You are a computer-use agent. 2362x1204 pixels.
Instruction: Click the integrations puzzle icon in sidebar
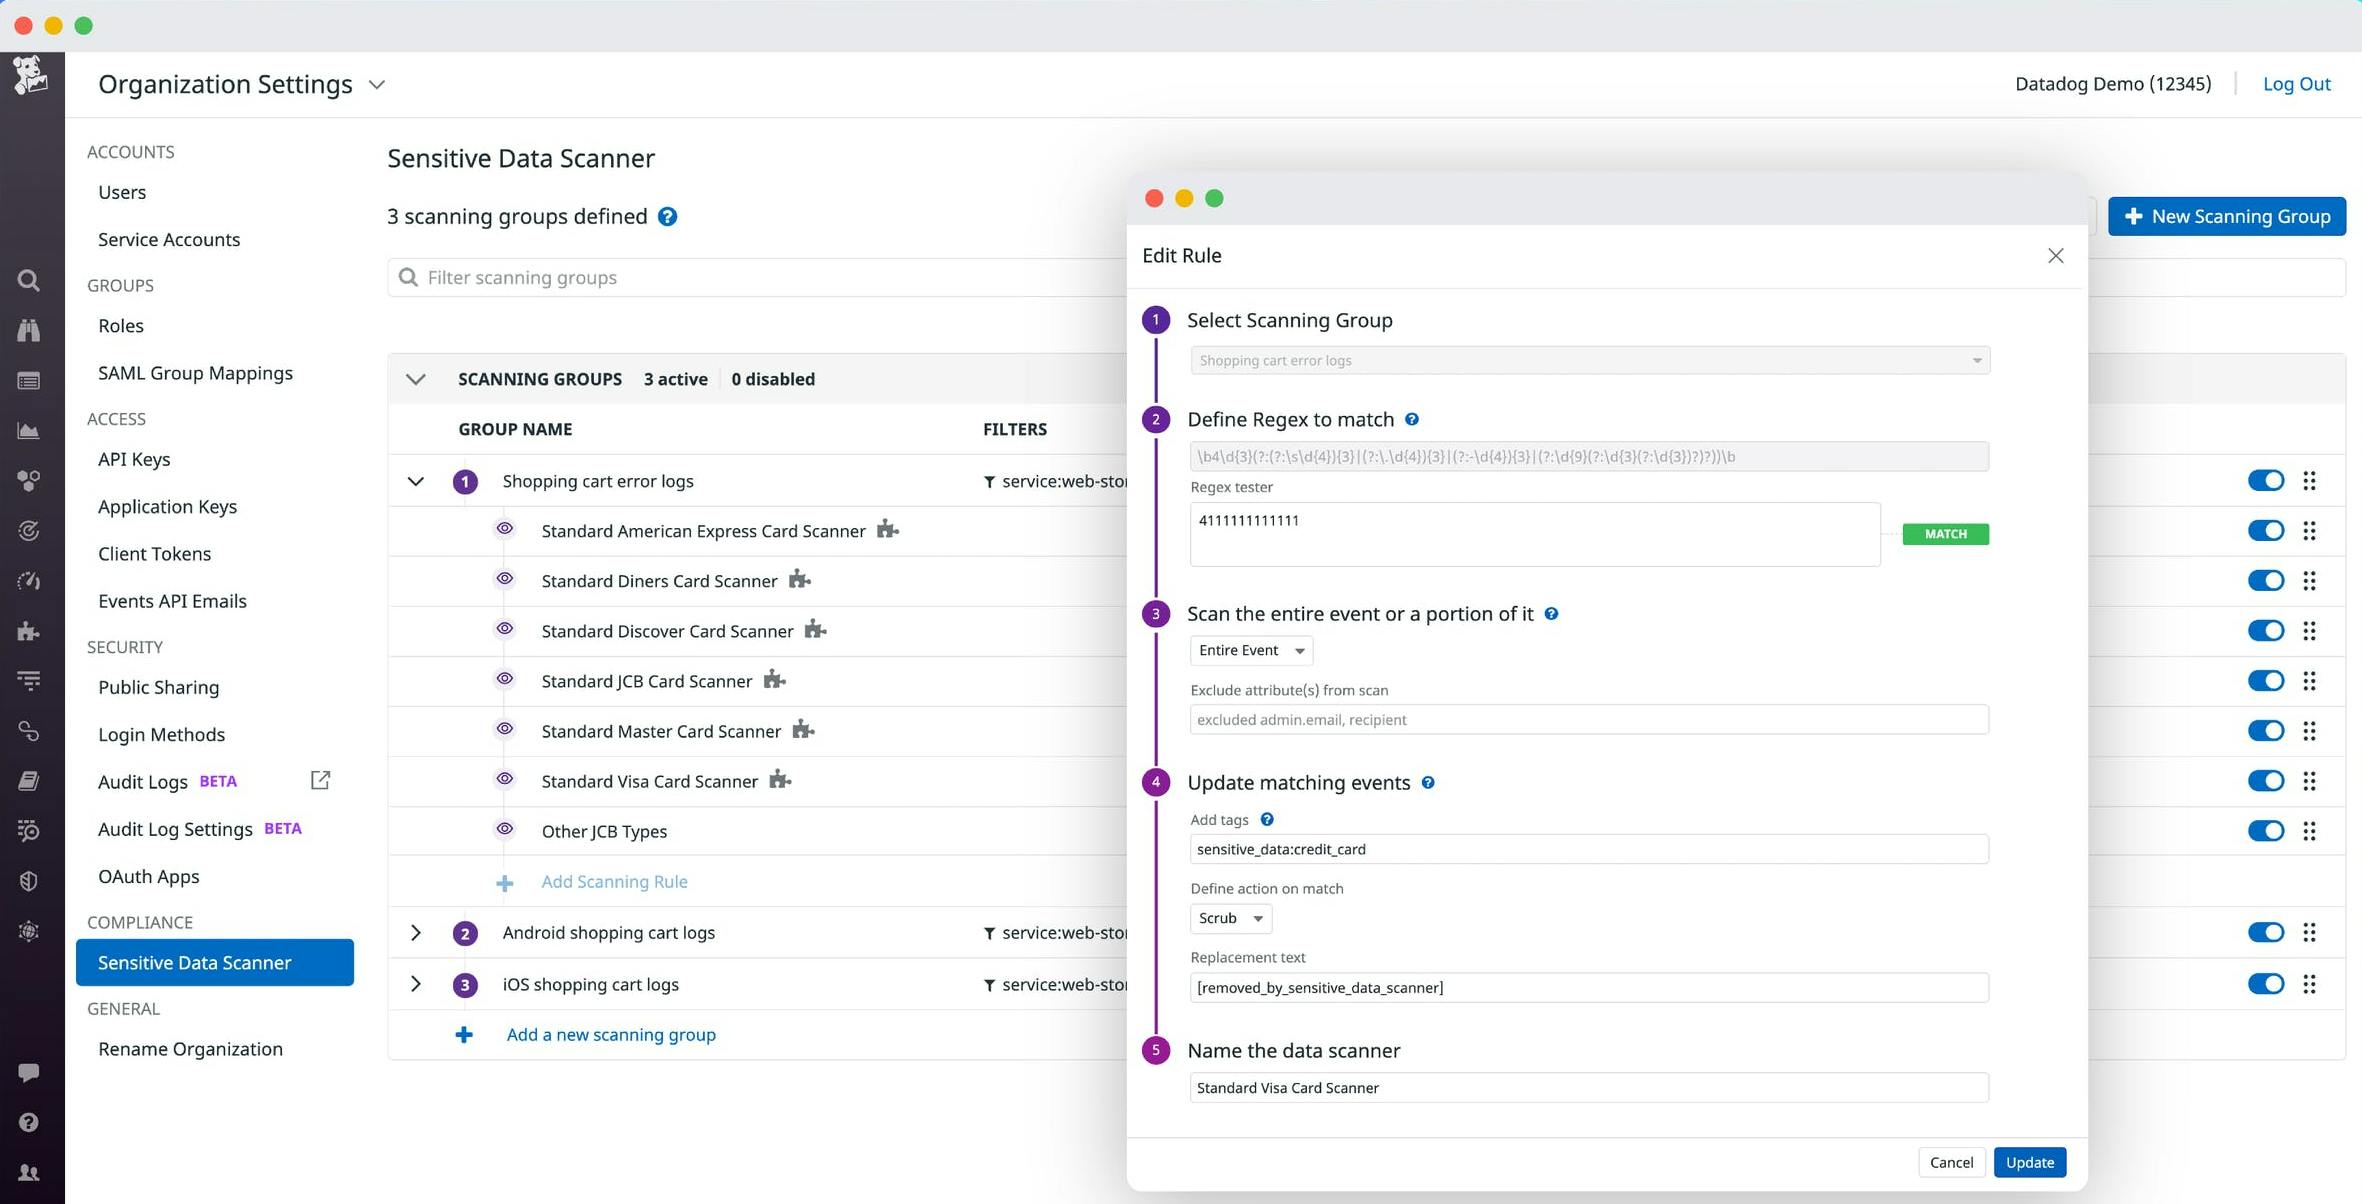(x=28, y=631)
